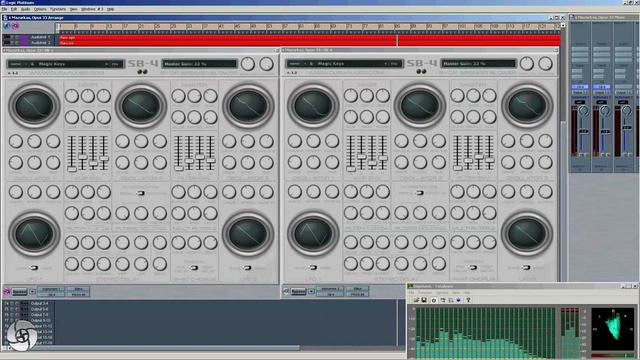Flip the LFO 1 switch in left SB-4
Screen dimensions: 640x360
tap(34, 268)
